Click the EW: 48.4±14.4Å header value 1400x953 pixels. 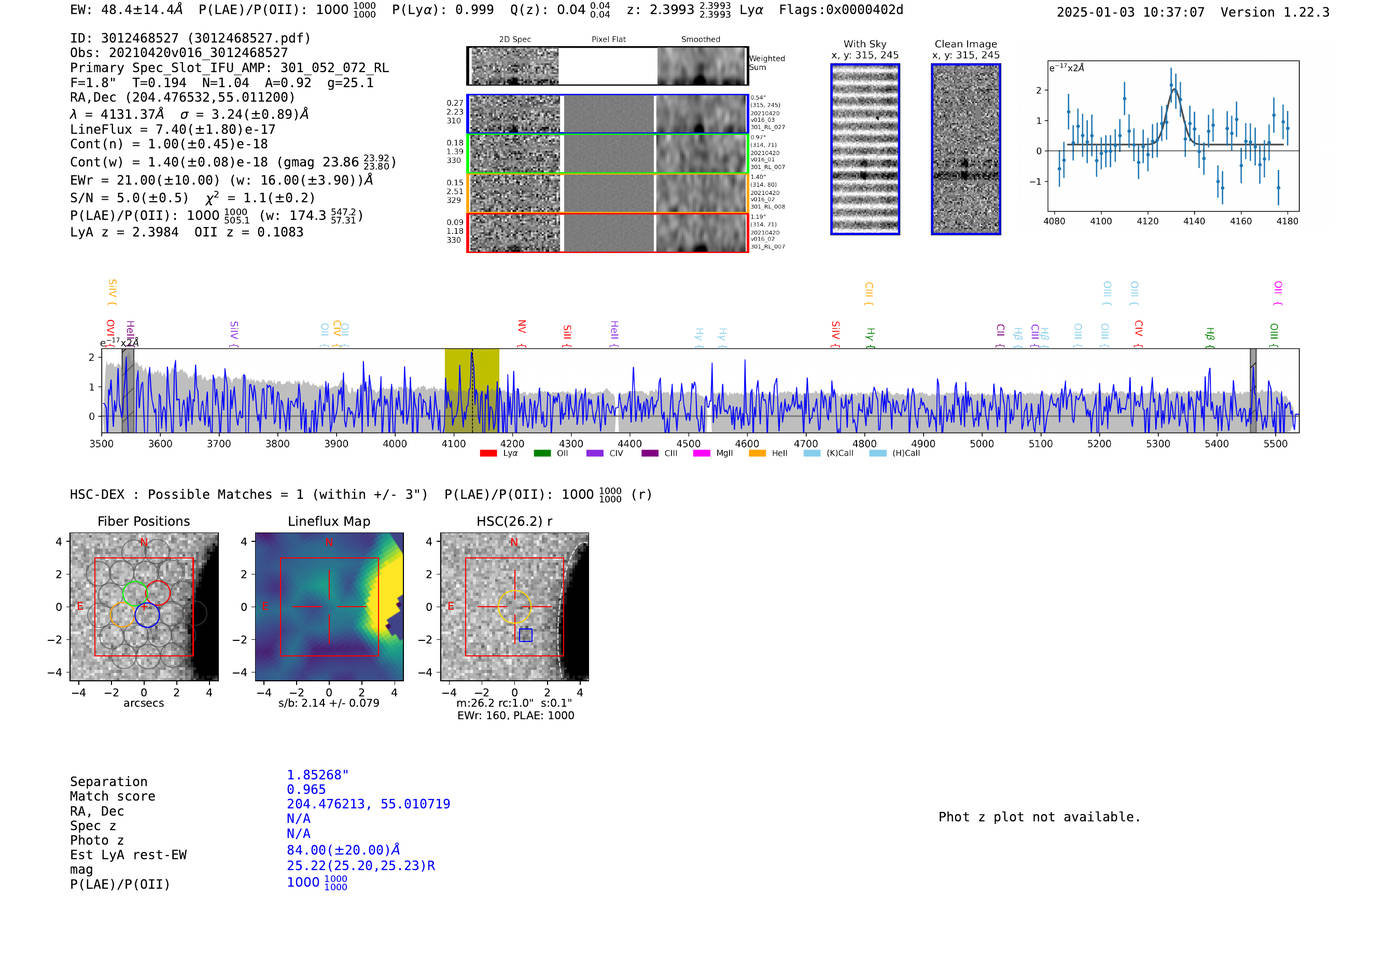click(x=126, y=10)
